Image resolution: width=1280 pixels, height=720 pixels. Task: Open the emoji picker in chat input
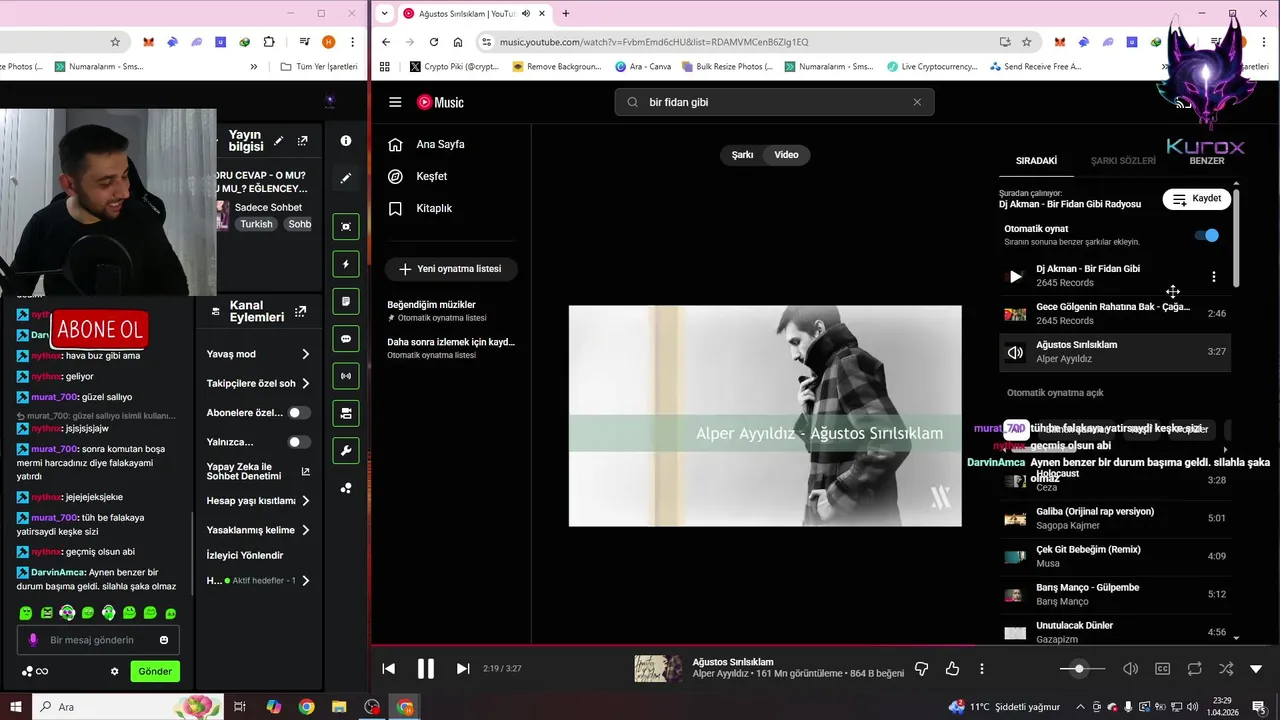point(164,640)
